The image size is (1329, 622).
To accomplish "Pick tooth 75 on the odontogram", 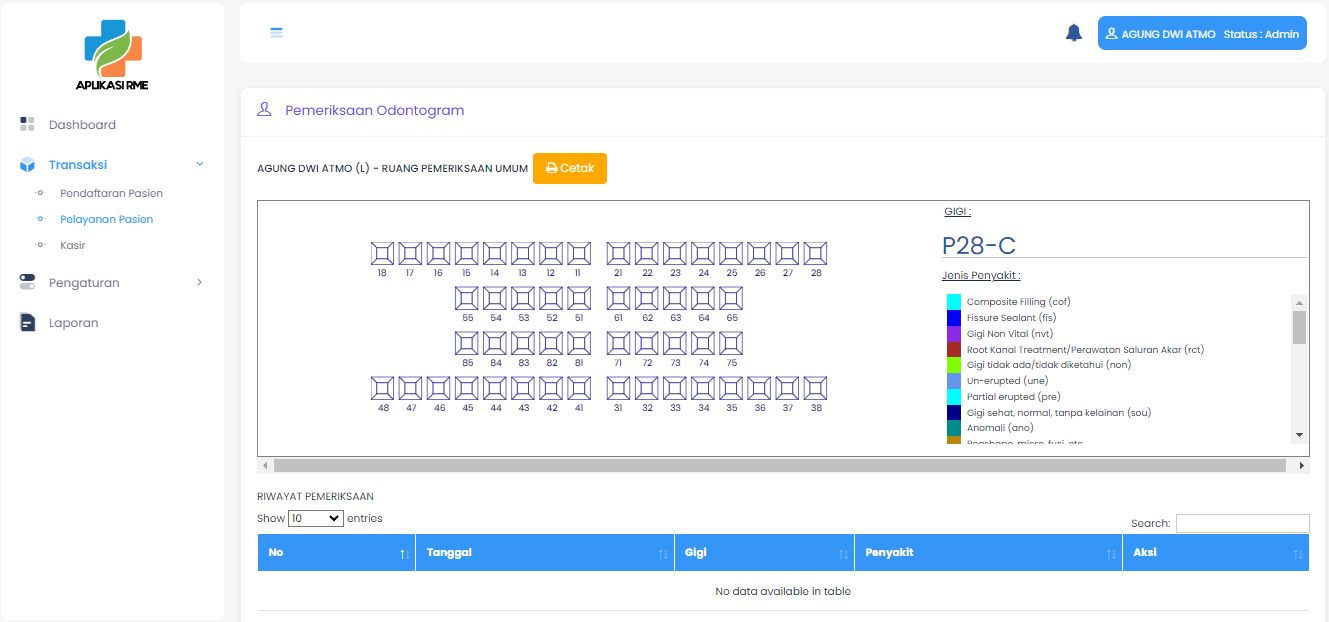I will click(731, 343).
